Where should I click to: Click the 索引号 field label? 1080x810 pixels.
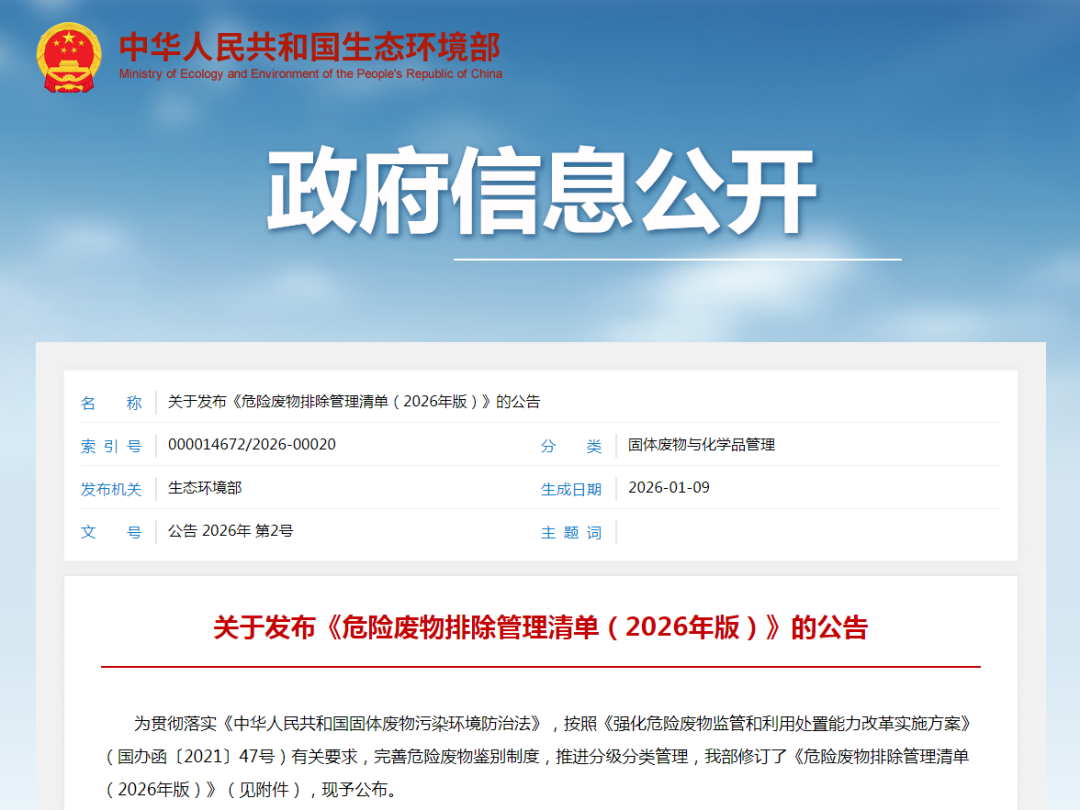pos(111,446)
